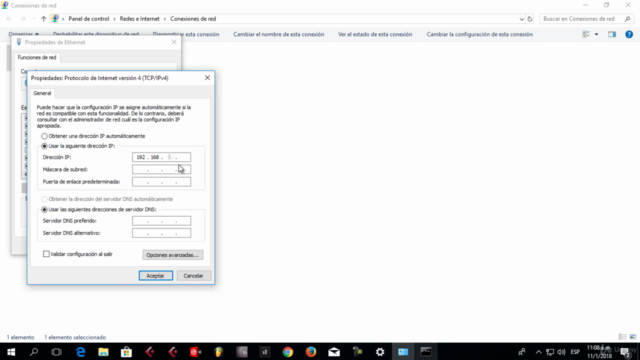
Task: Launch Microsoft Edge from the taskbar
Action: tap(80, 352)
